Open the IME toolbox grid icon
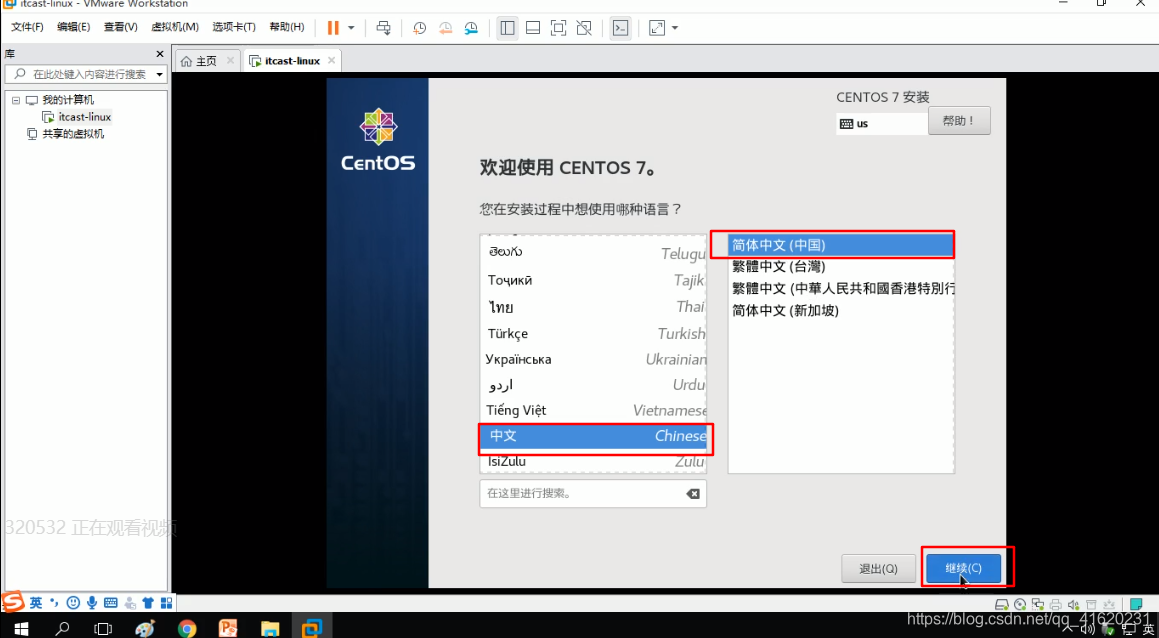Screen dimensions: 1159x638 tap(166, 603)
